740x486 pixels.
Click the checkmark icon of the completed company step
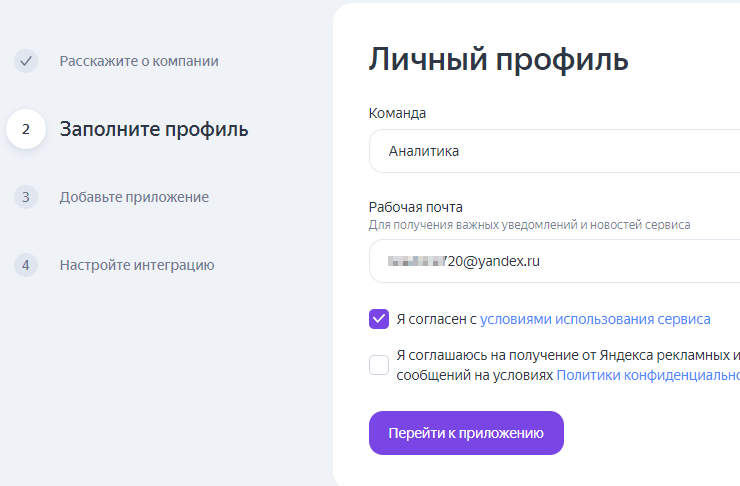pos(26,61)
